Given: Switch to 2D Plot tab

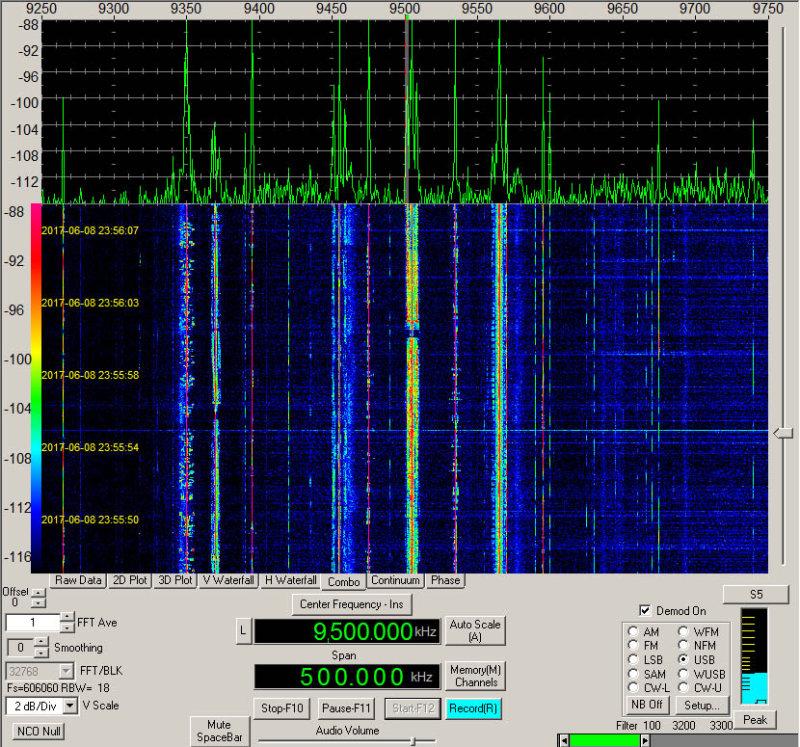Looking at the screenshot, I should tap(130, 580).
